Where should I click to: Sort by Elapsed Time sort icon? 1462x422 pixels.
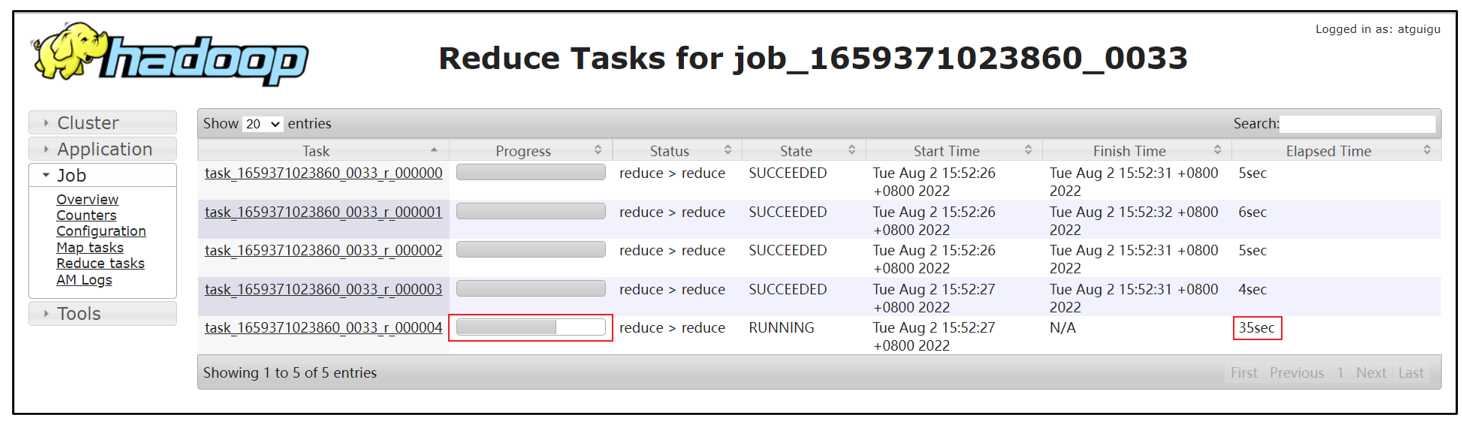(1427, 150)
